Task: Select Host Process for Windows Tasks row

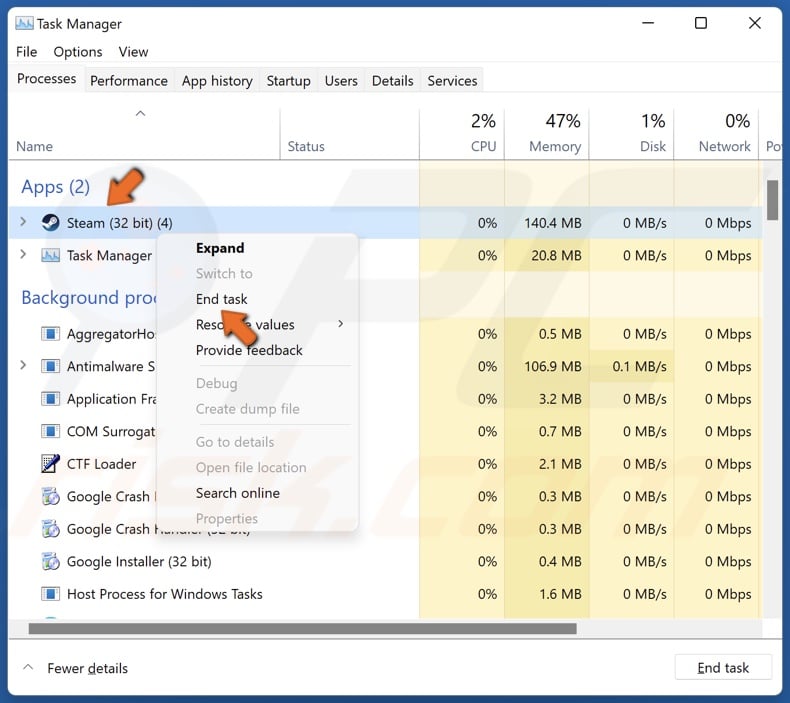Action: (385, 594)
